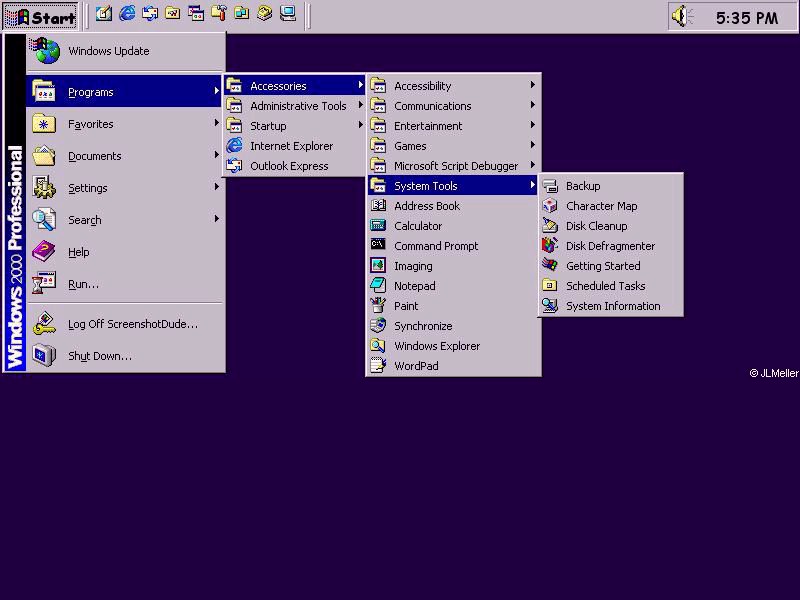The image size is (800, 600).
Task: Launch Command Prompt via its icon
Action: pyautogui.click(x=378, y=245)
